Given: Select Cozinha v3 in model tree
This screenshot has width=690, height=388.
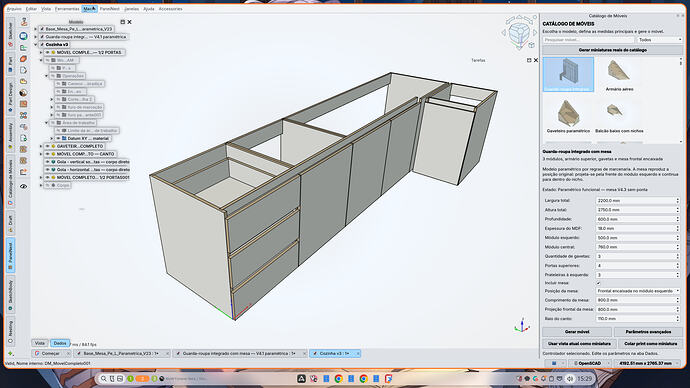Looking at the screenshot, I should [57, 45].
